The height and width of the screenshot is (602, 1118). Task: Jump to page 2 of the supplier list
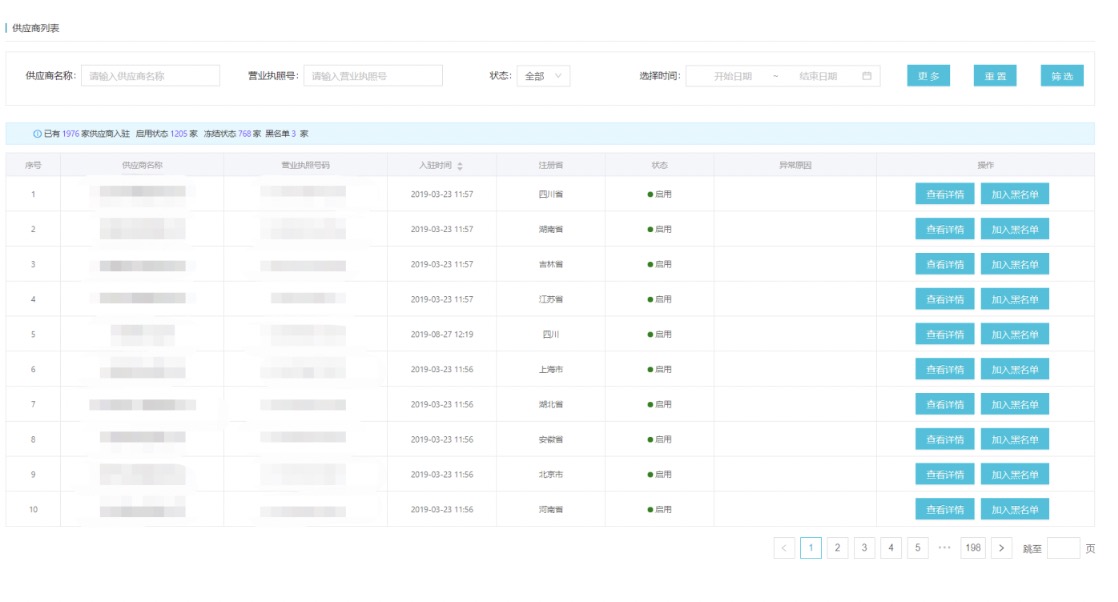(x=837, y=548)
